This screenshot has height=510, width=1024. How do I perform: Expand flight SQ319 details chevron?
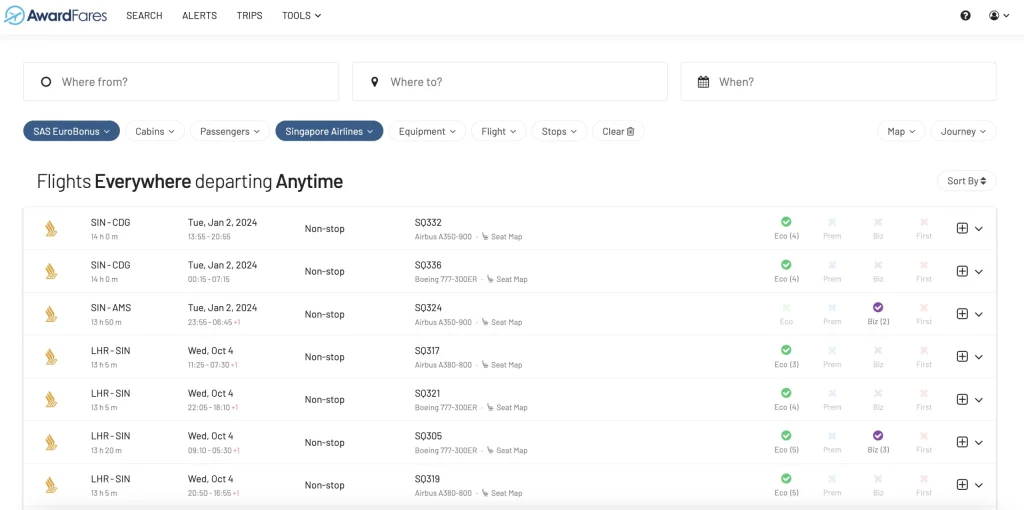[x=978, y=485]
